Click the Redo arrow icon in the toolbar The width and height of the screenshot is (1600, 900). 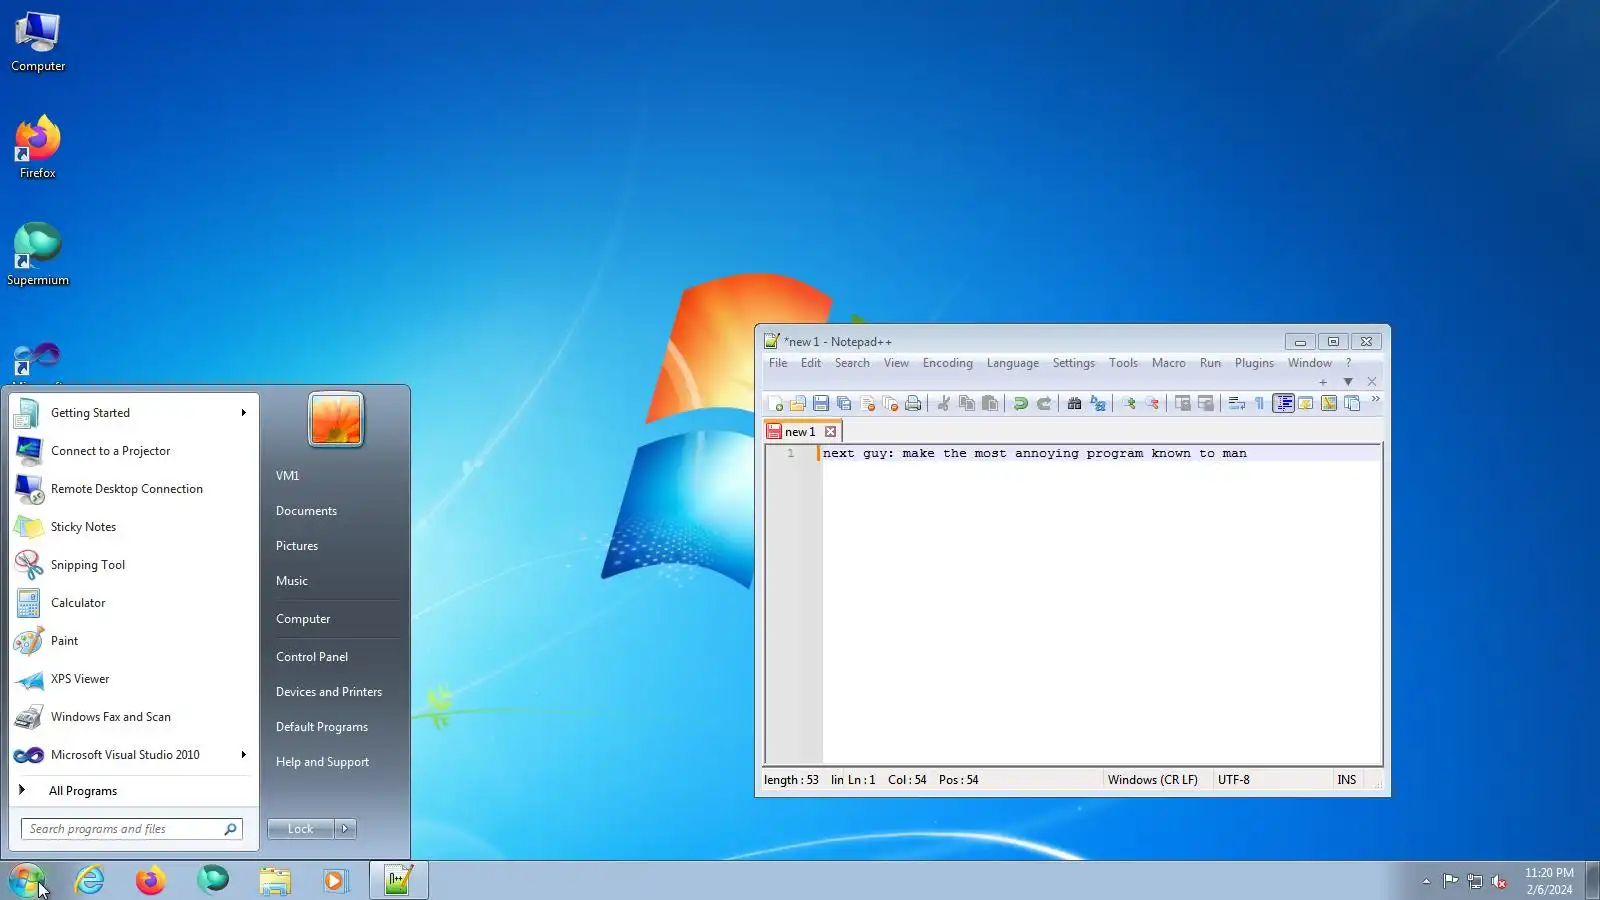[x=1043, y=403]
